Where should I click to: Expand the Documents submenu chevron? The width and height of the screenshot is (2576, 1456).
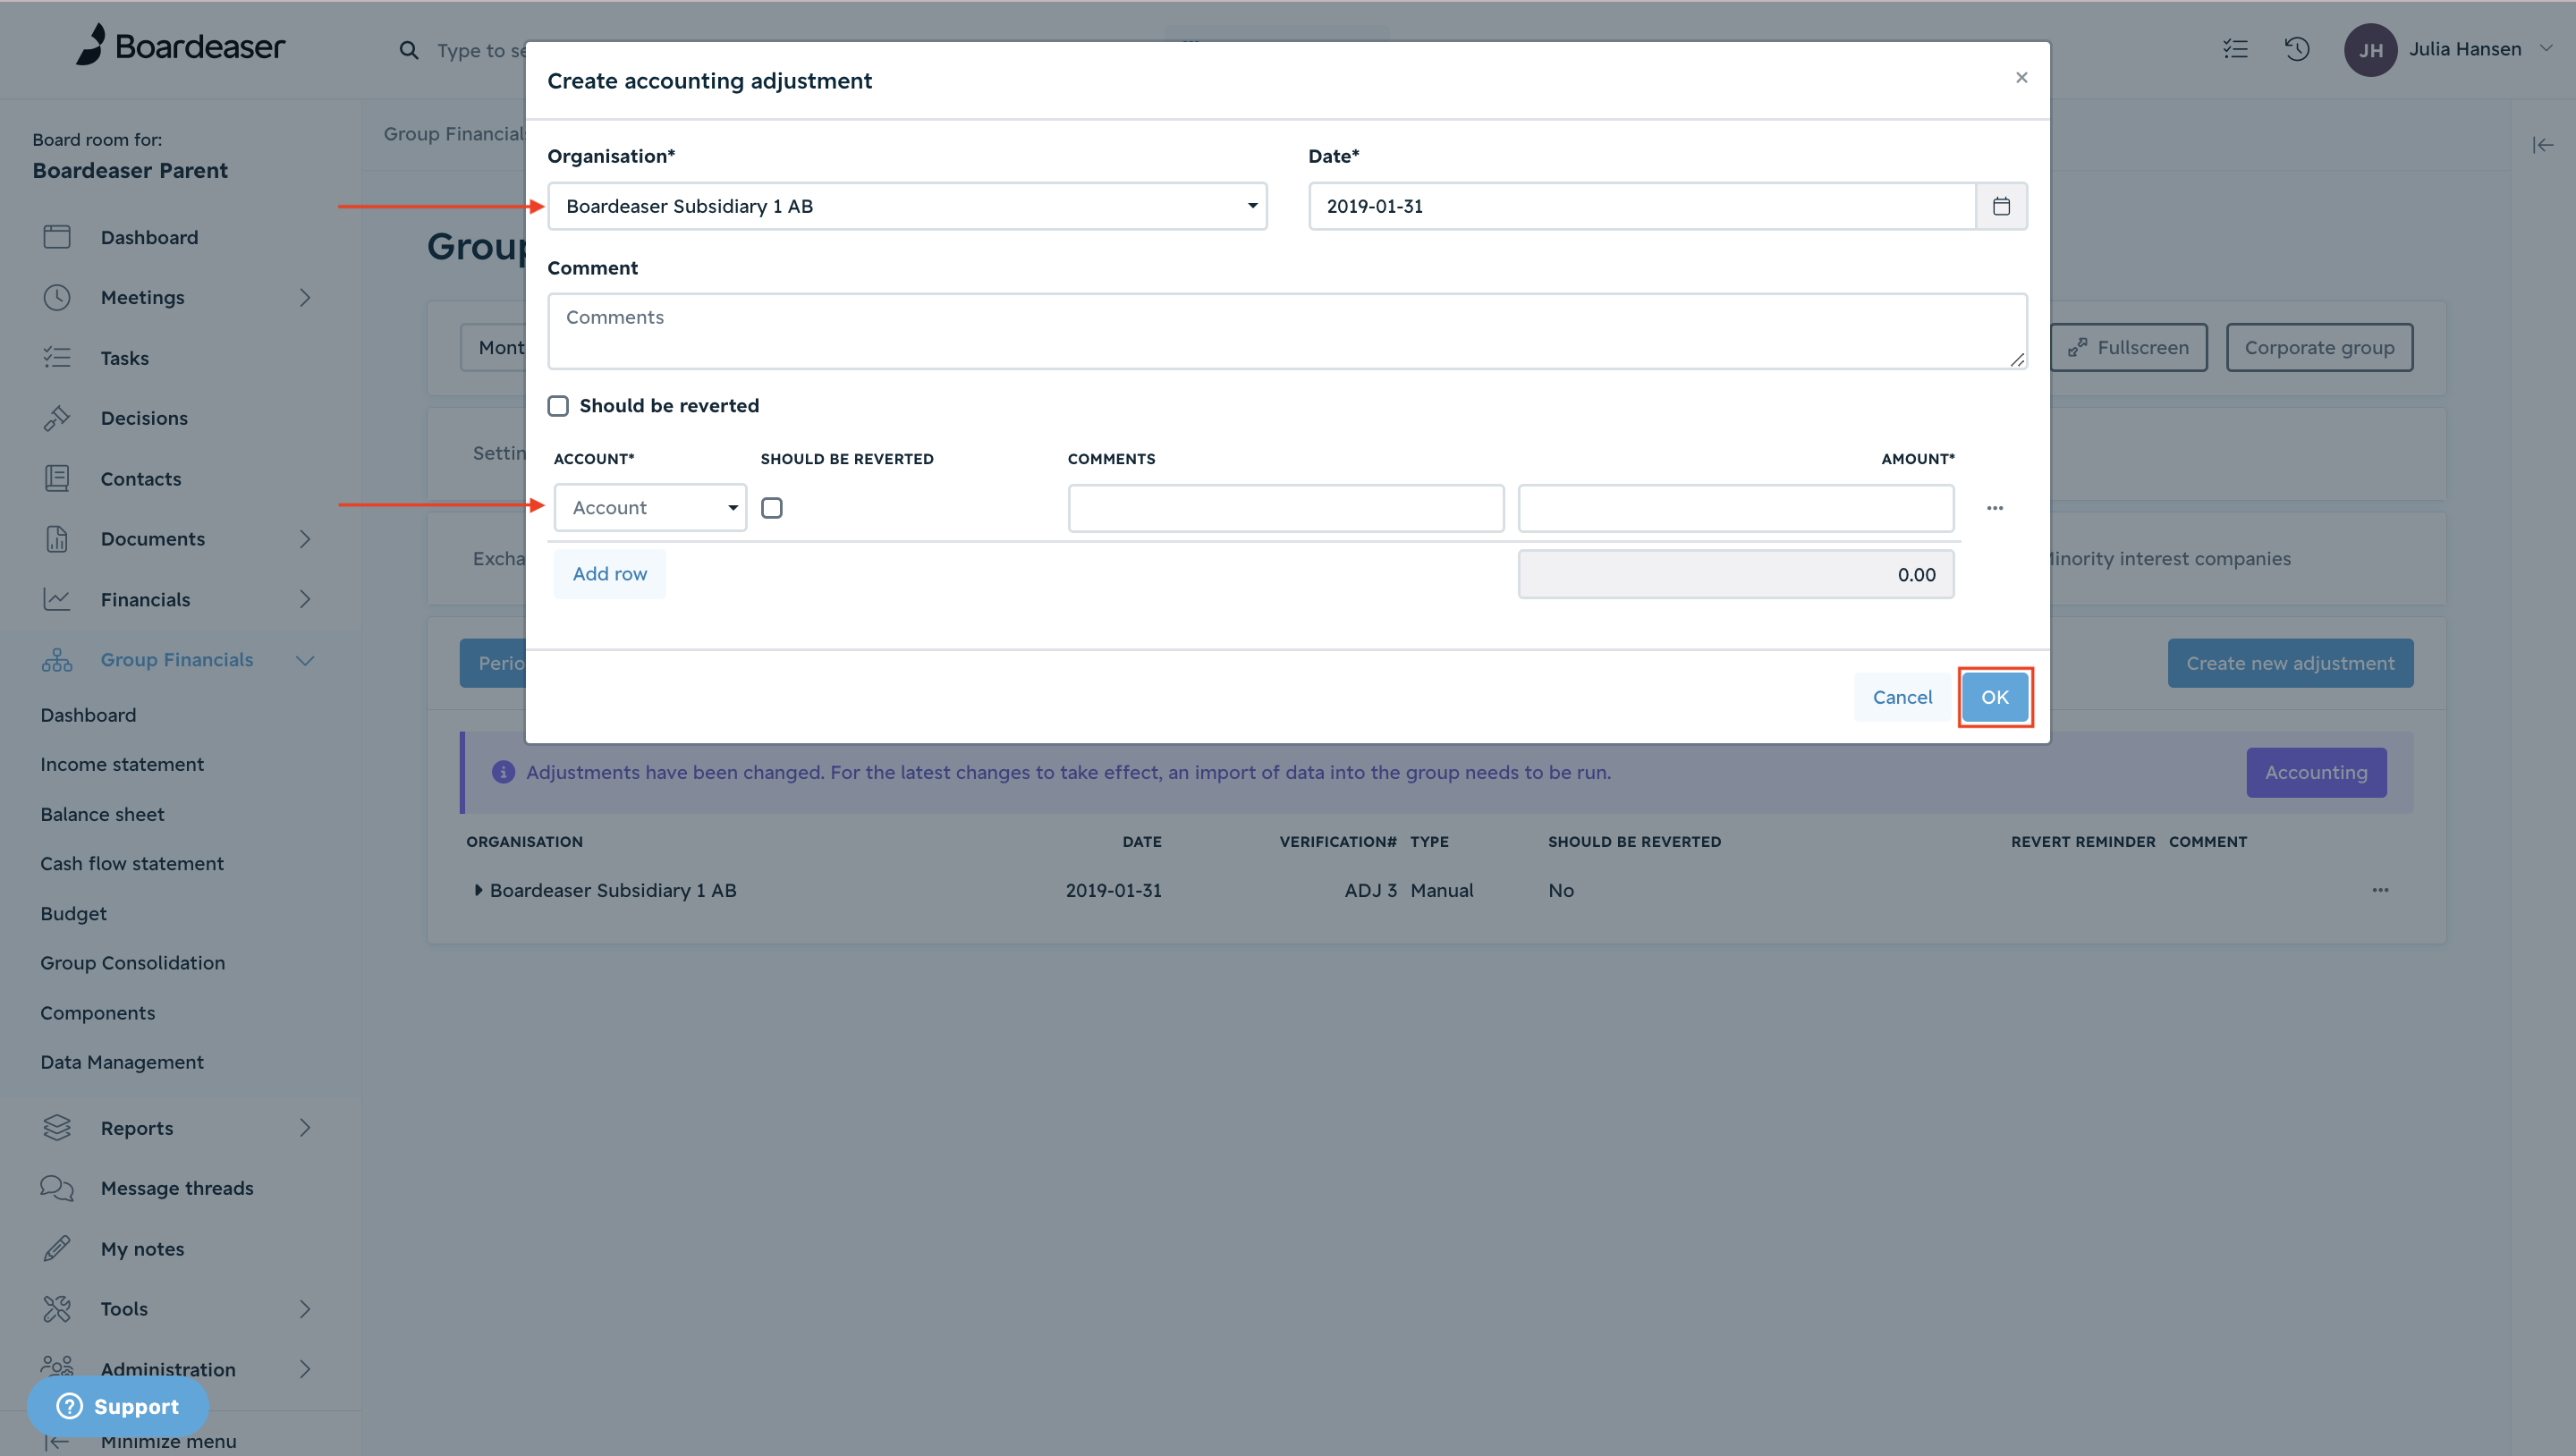(305, 539)
